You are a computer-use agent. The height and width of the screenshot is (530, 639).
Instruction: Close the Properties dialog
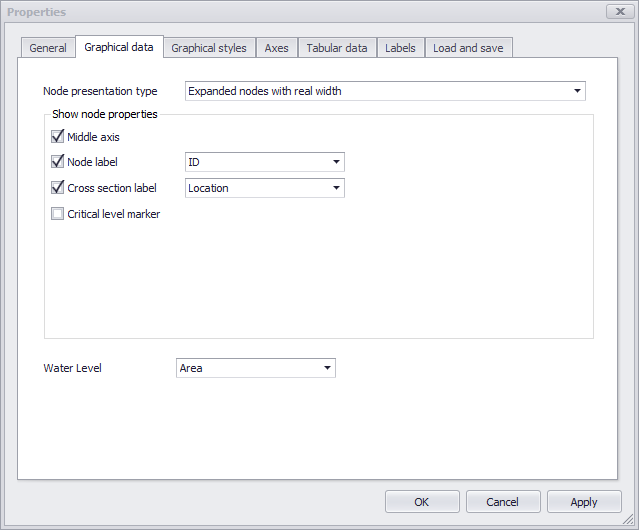(x=620, y=11)
